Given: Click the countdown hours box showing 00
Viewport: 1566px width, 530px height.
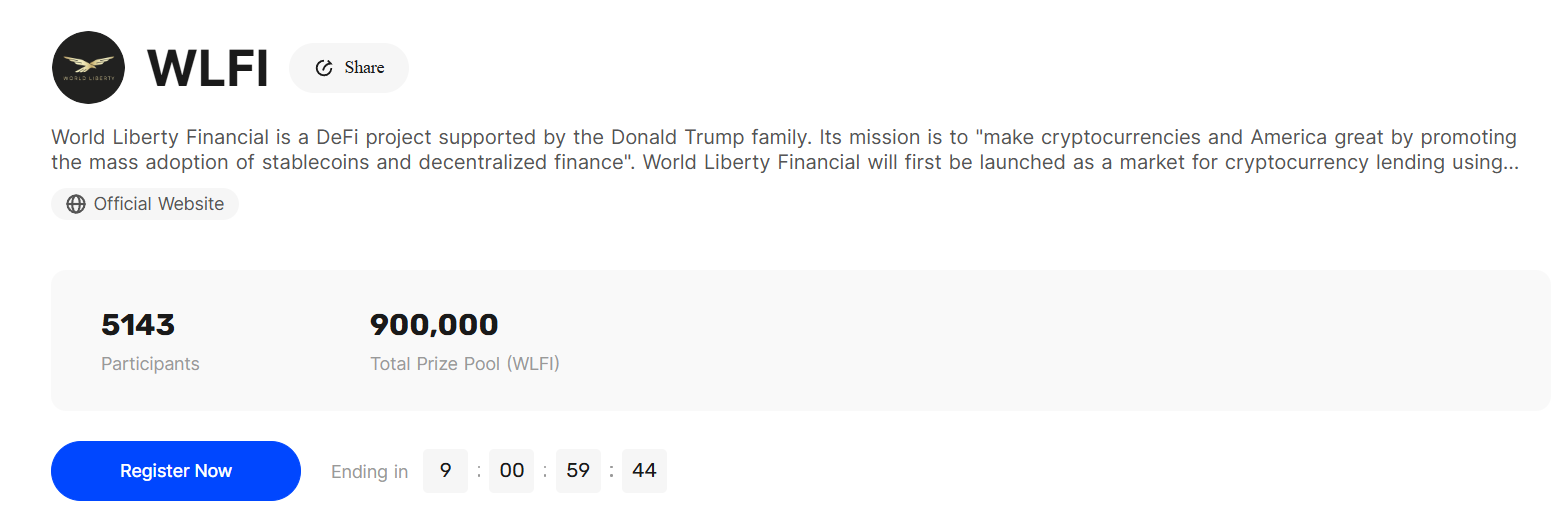Looking at the screenshot, I should [x=511, y=471].
